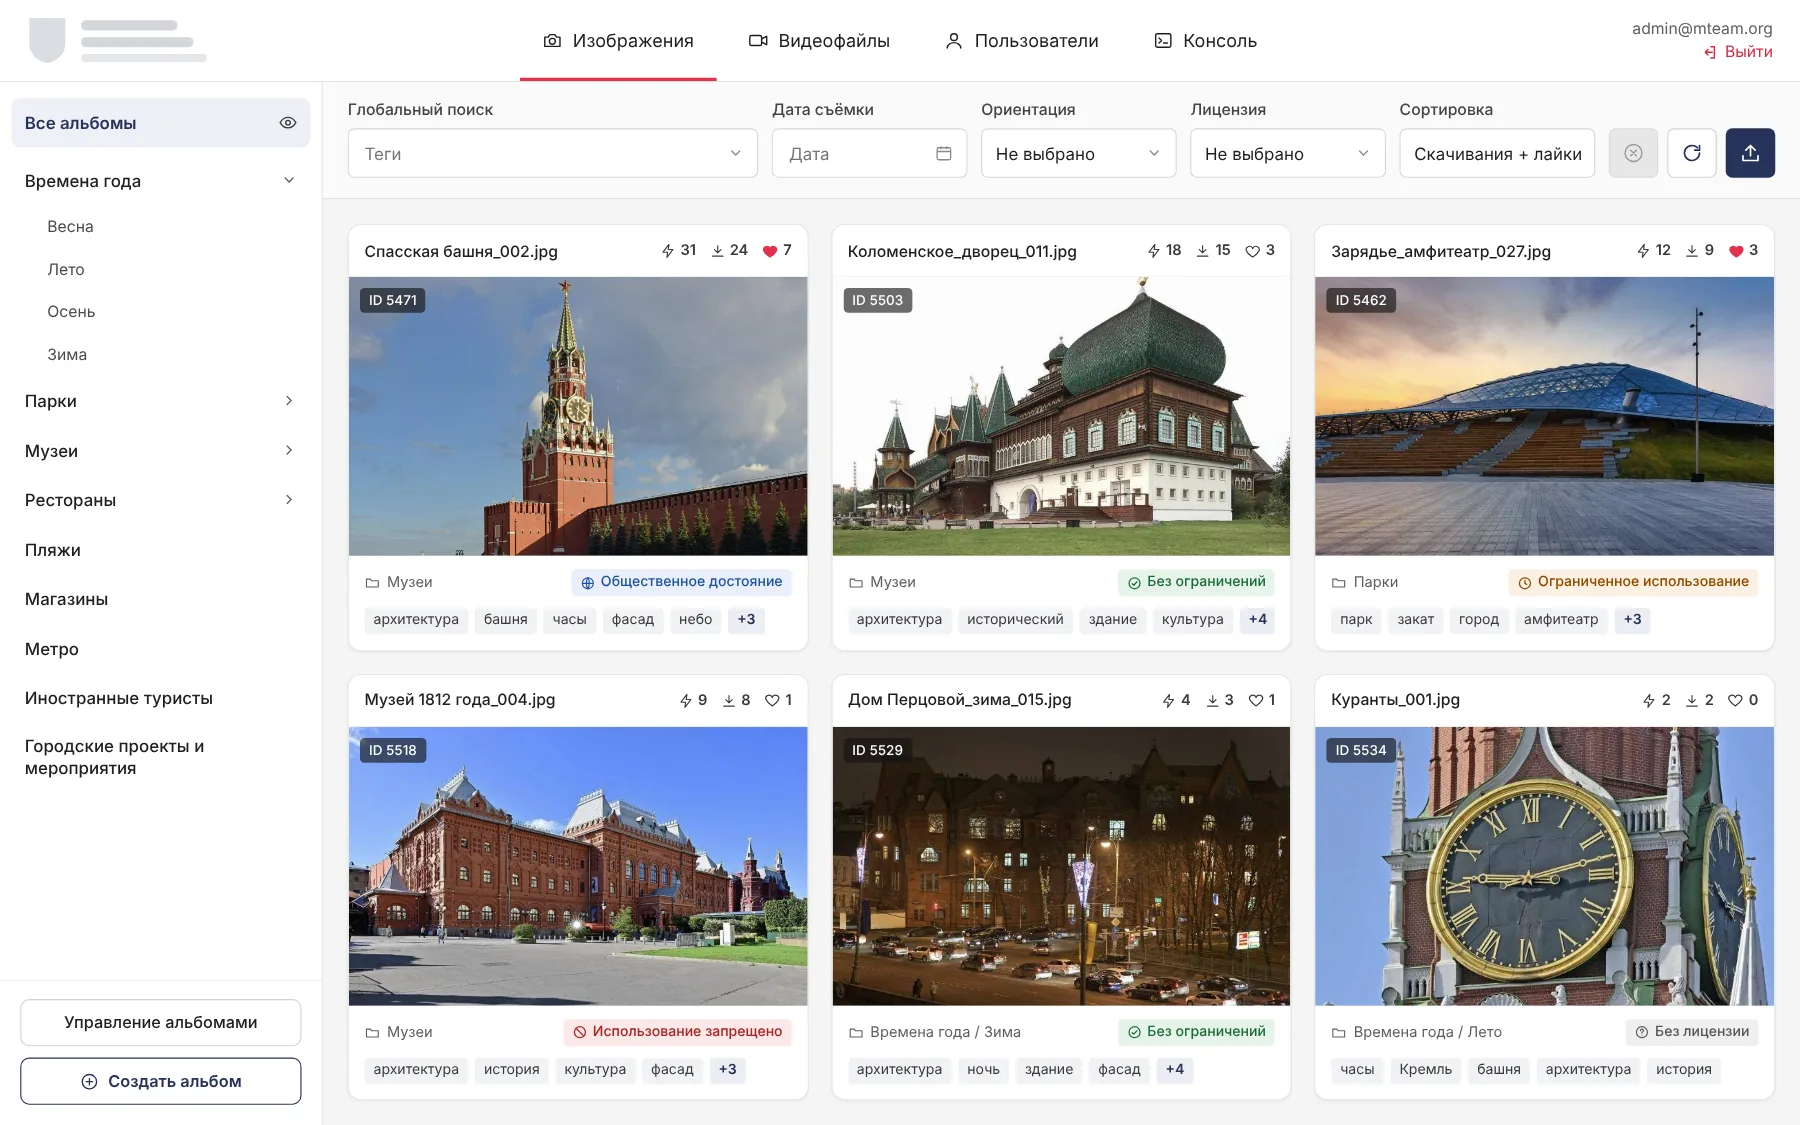Click the refresh icon button
1800x1125 pixels.
click(1692, 153)
